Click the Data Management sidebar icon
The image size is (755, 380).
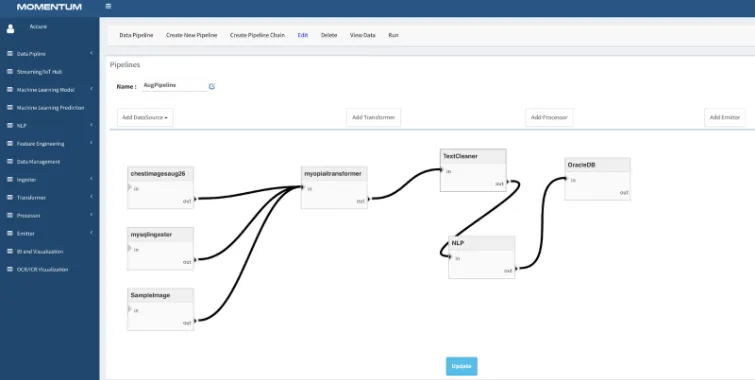click(10, 161)
